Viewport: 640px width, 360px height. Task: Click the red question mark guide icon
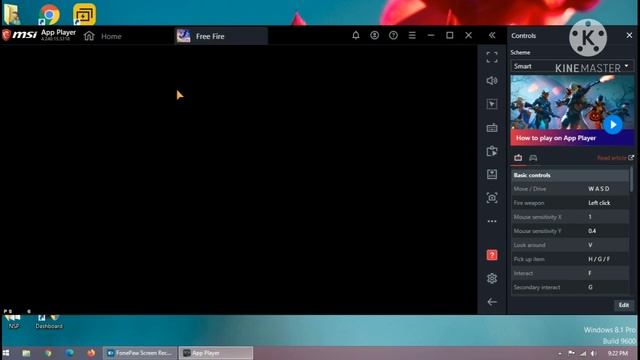[x=492, y=255]
